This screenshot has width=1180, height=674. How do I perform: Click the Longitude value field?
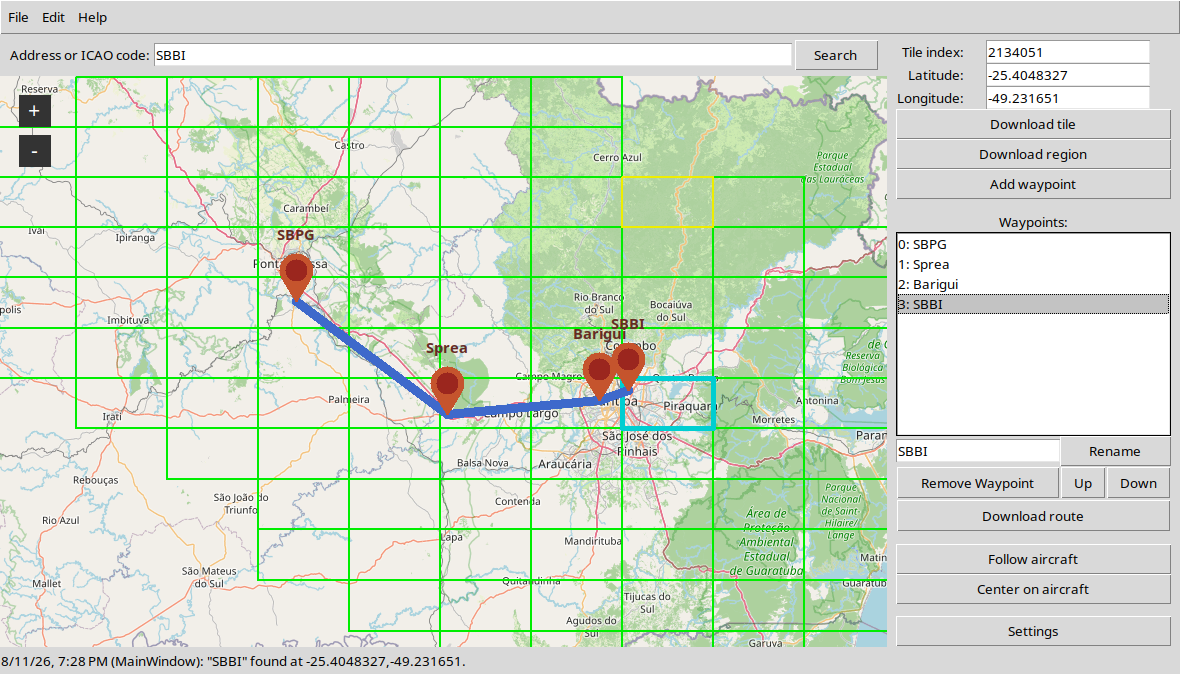coord(1067,98)
